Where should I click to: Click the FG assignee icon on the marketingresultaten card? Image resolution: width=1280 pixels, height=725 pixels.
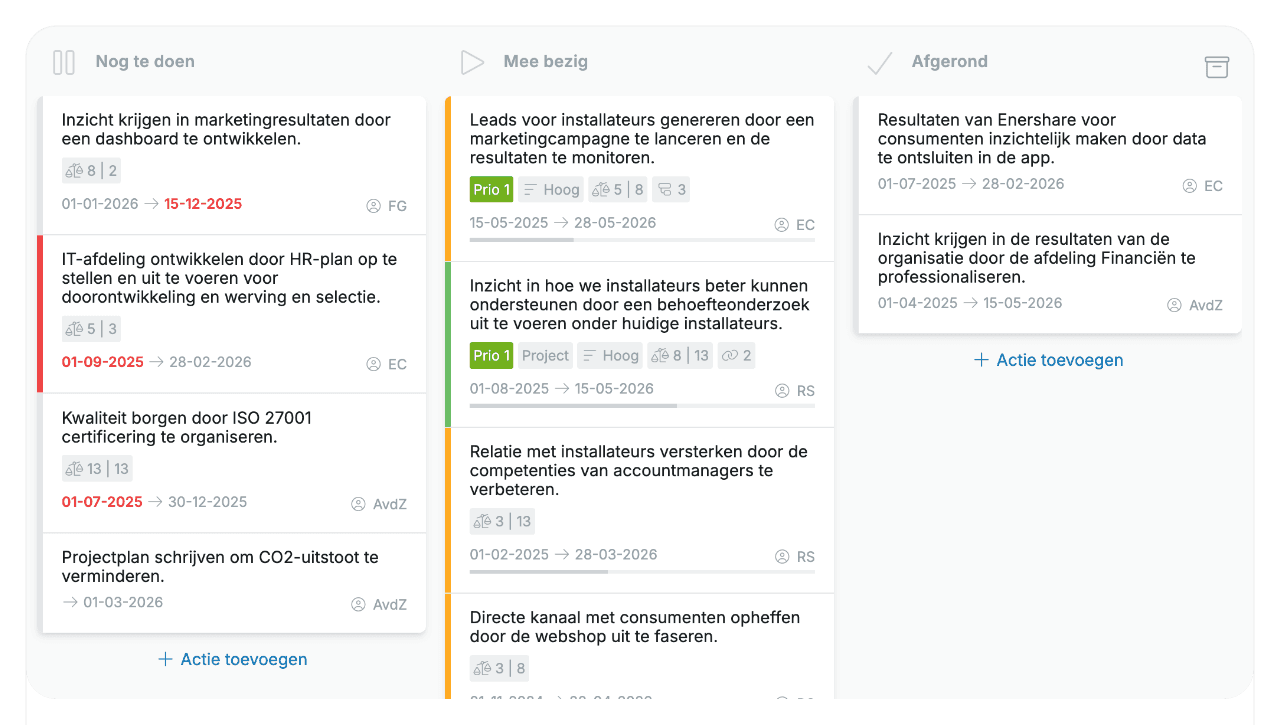tap(374, 206)
